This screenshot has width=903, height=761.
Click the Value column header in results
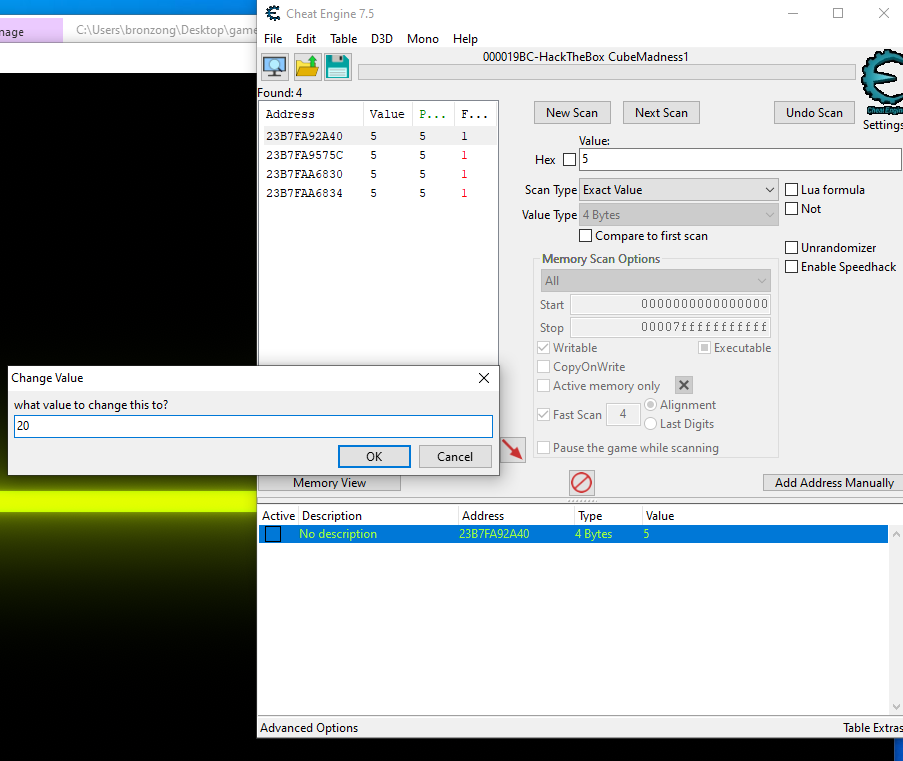click(x=388, y=114)
